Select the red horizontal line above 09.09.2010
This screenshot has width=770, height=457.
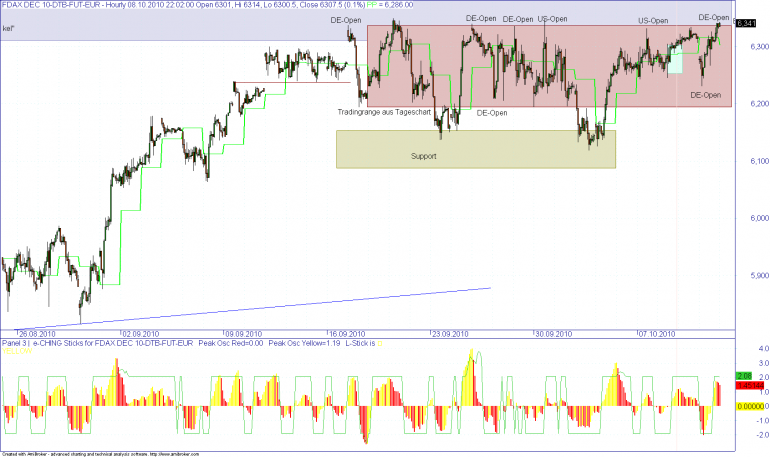tap(292, 82)
